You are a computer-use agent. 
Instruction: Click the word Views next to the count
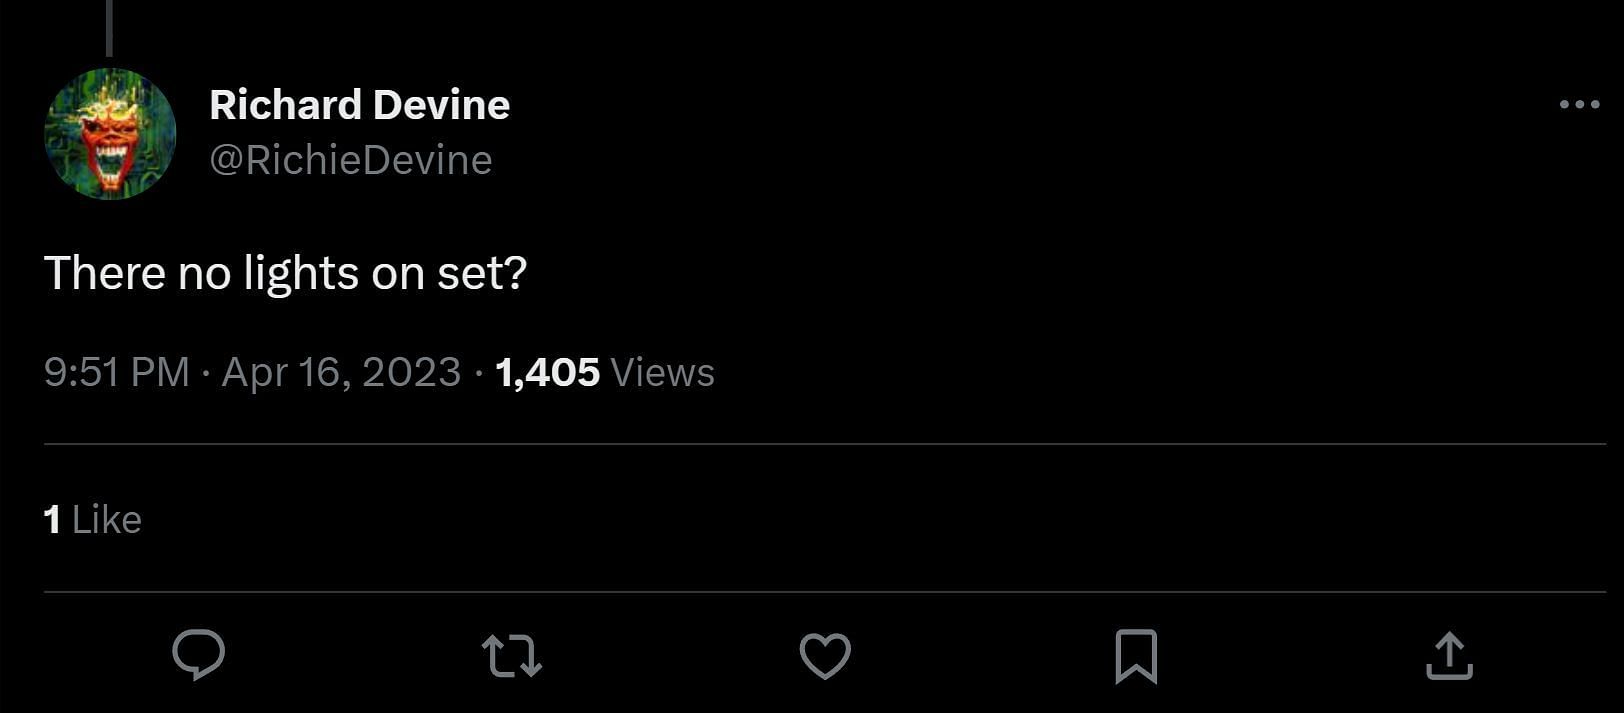pyautogui.click(x=662, y=372)
